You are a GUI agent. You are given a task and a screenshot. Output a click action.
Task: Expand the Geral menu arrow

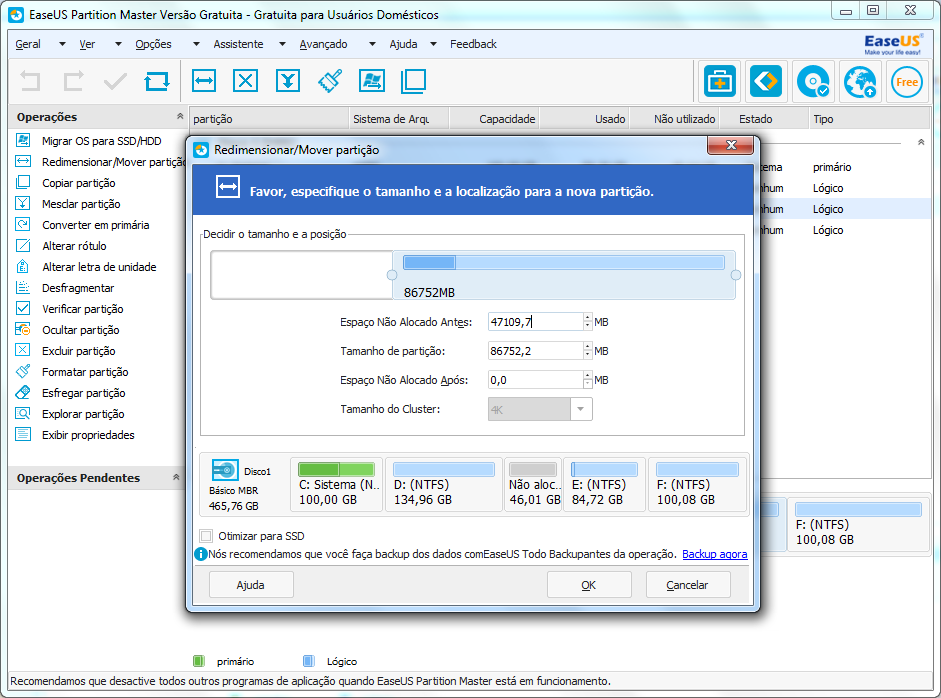click(x=62, y=44)
